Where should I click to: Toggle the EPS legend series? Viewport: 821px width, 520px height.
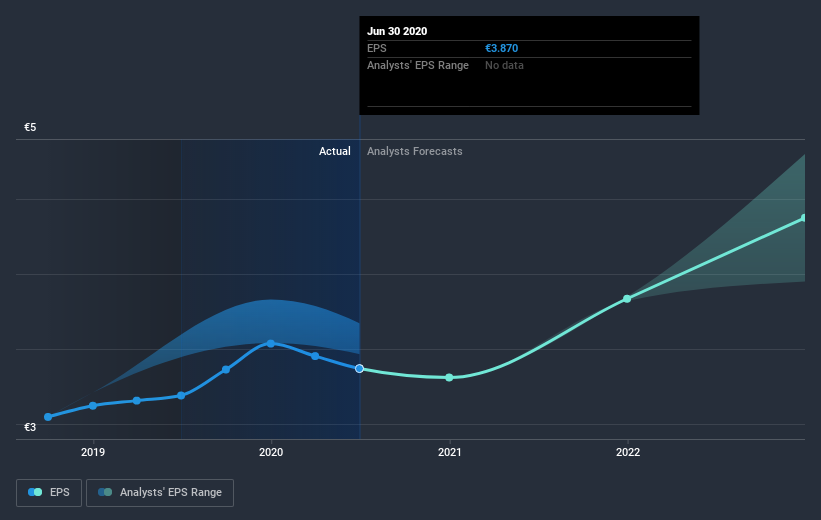[49, 493]
